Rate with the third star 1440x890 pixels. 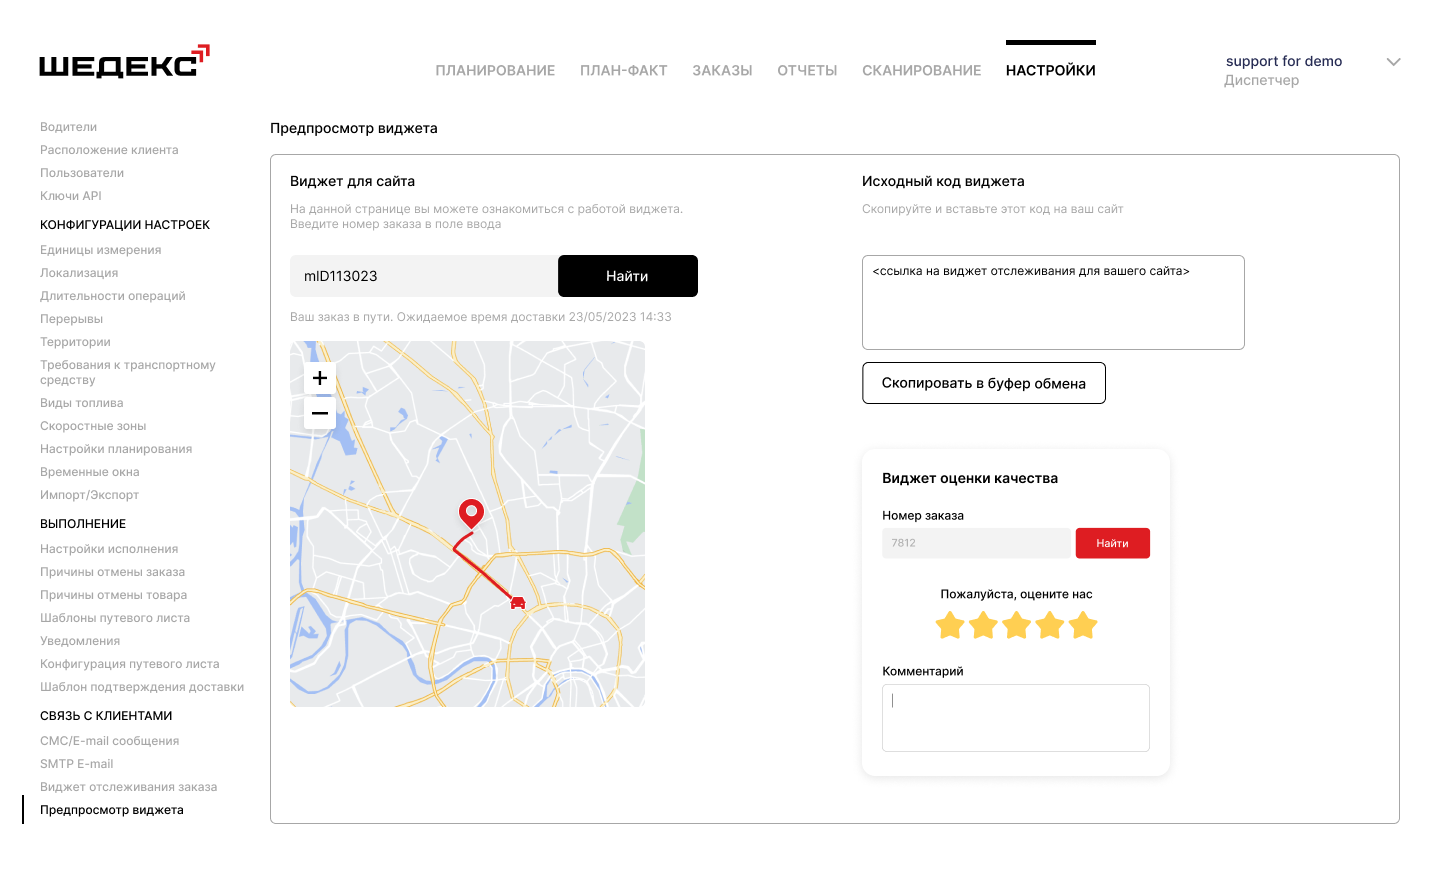point(1016,626)
